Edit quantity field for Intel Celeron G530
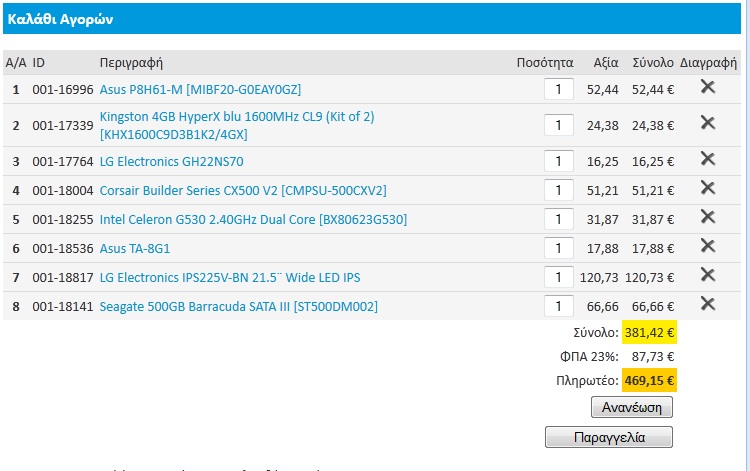 pos(559,219)
